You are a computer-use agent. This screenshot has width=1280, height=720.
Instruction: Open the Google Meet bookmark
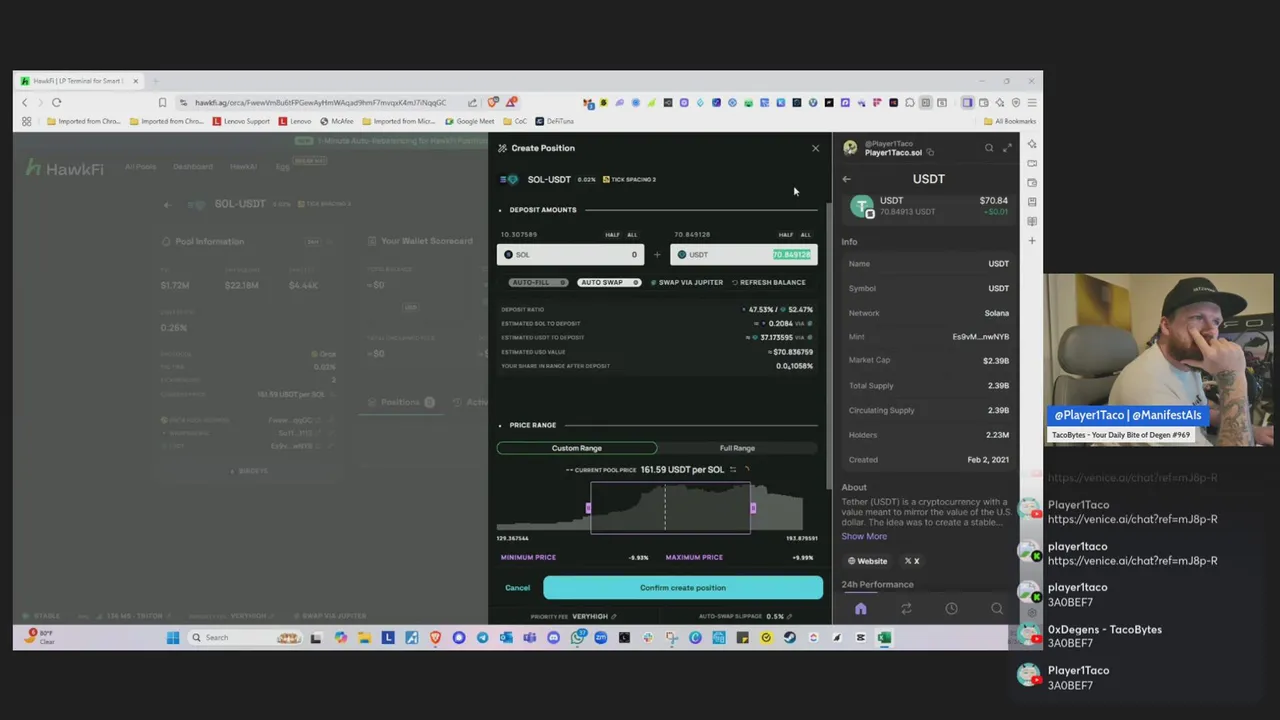point(469,121)
